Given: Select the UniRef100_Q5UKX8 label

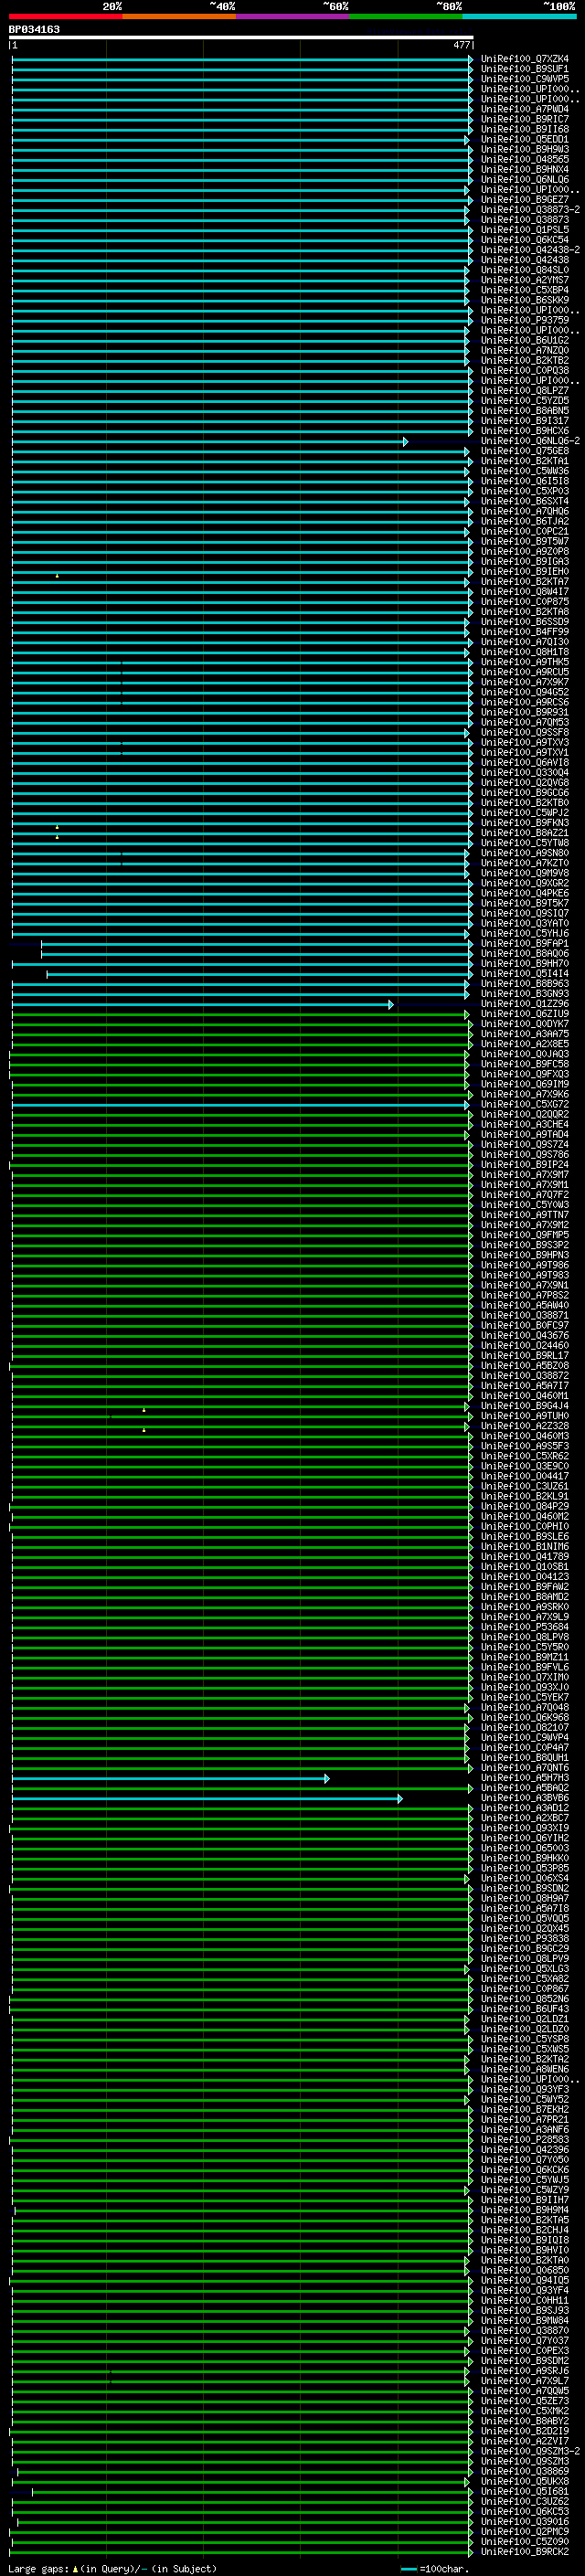Looking at the screenshot, I should (525, 2481).
